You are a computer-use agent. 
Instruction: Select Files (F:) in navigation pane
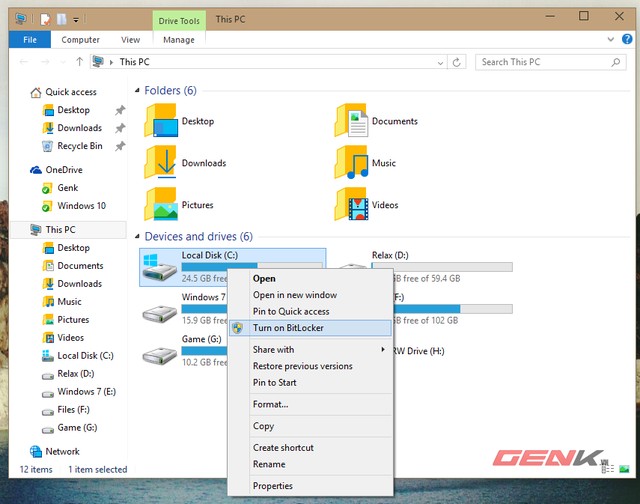click(73, 410)
